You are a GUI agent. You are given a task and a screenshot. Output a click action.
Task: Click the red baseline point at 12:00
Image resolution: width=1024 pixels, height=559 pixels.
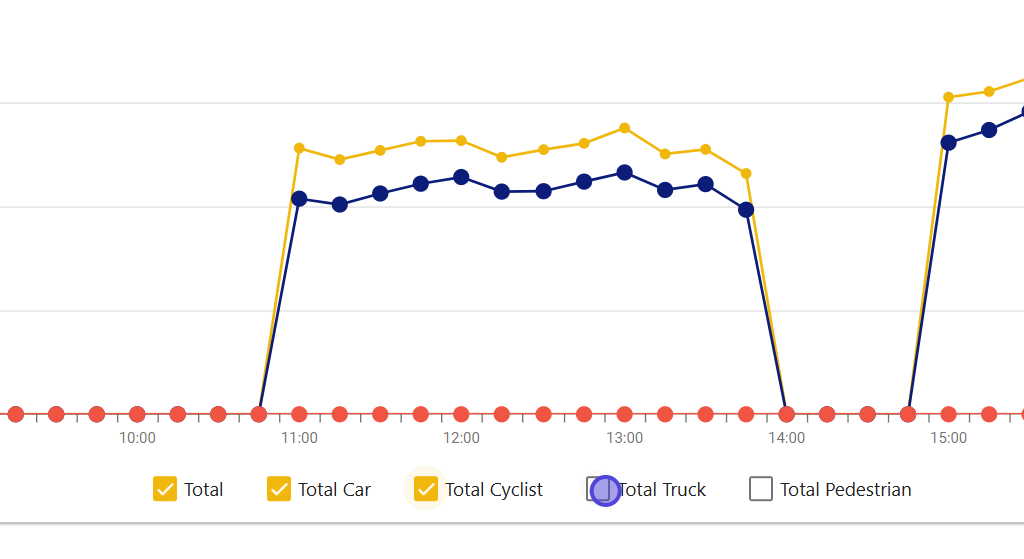coord(461,414)
